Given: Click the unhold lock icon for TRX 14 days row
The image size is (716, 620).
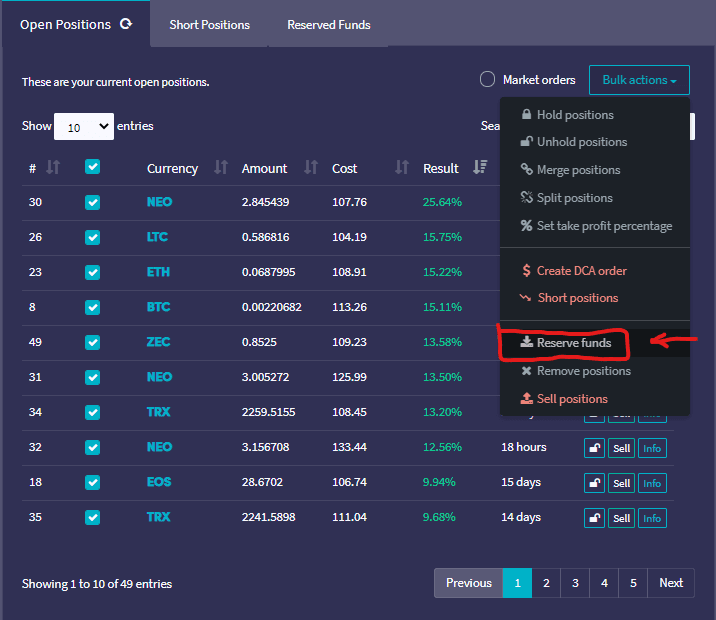Looking at the screenshot, I should click(x=594, y=518).
